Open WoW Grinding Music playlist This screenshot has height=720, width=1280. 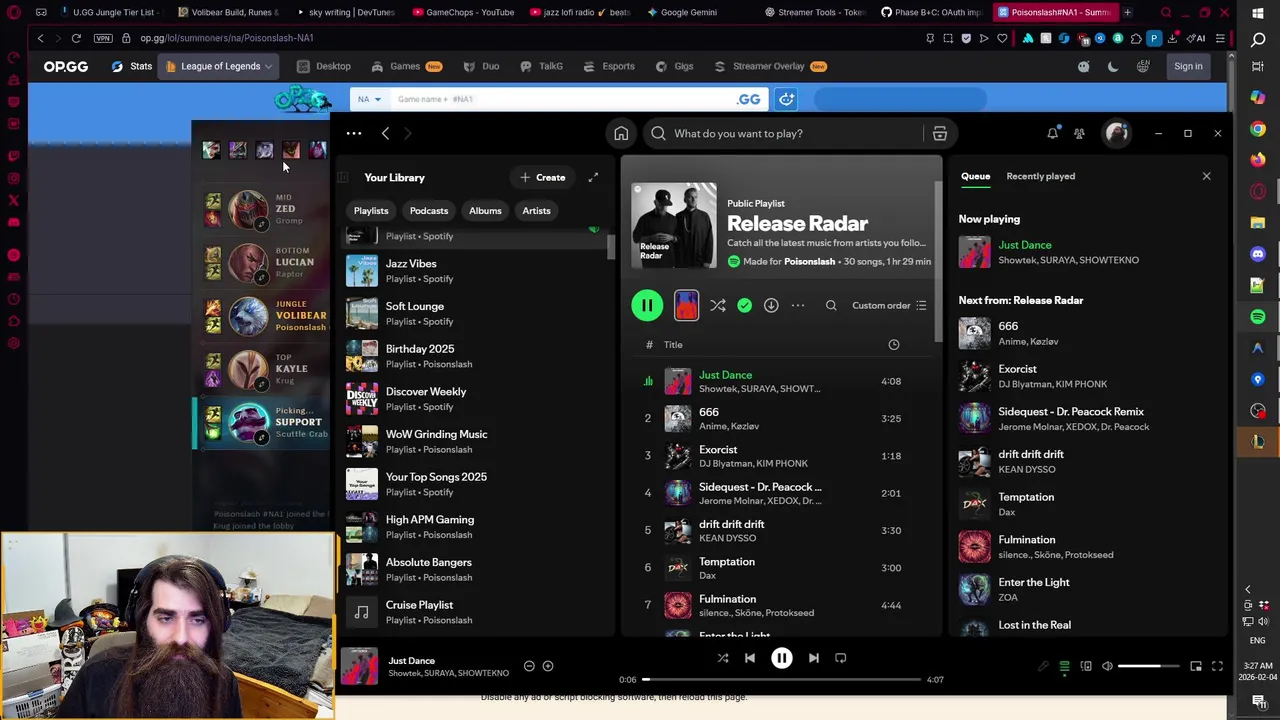(x=475, y=441)
